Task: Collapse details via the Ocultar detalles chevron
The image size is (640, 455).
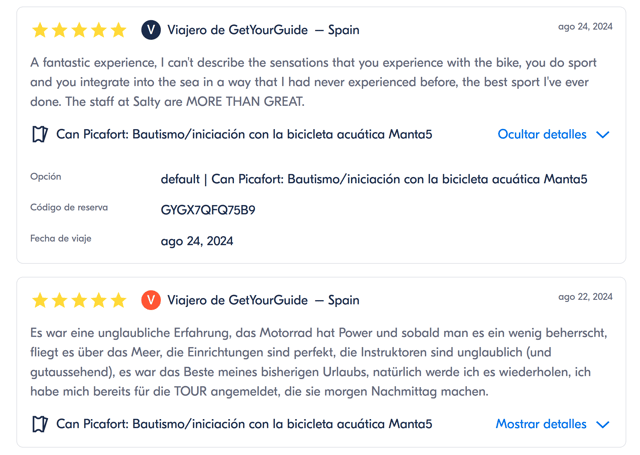Action: pos(603,134)
